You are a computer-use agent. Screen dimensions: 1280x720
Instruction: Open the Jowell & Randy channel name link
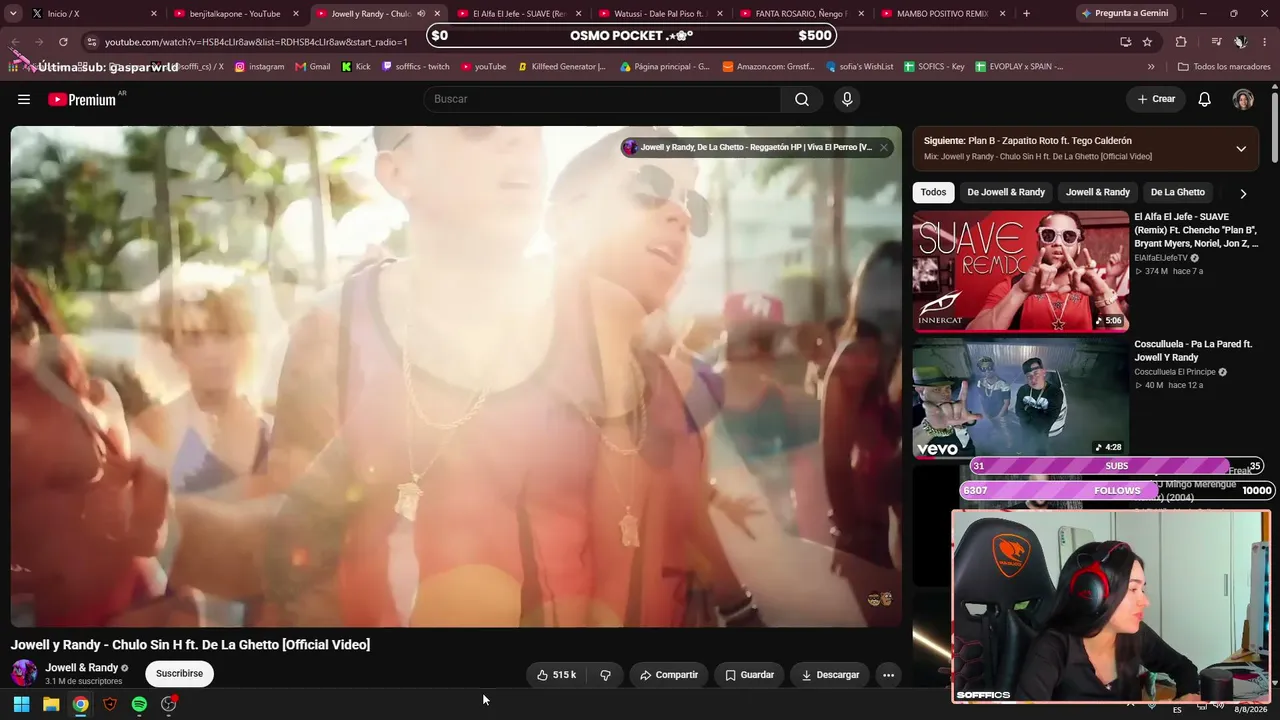click(x=82, y=667)
